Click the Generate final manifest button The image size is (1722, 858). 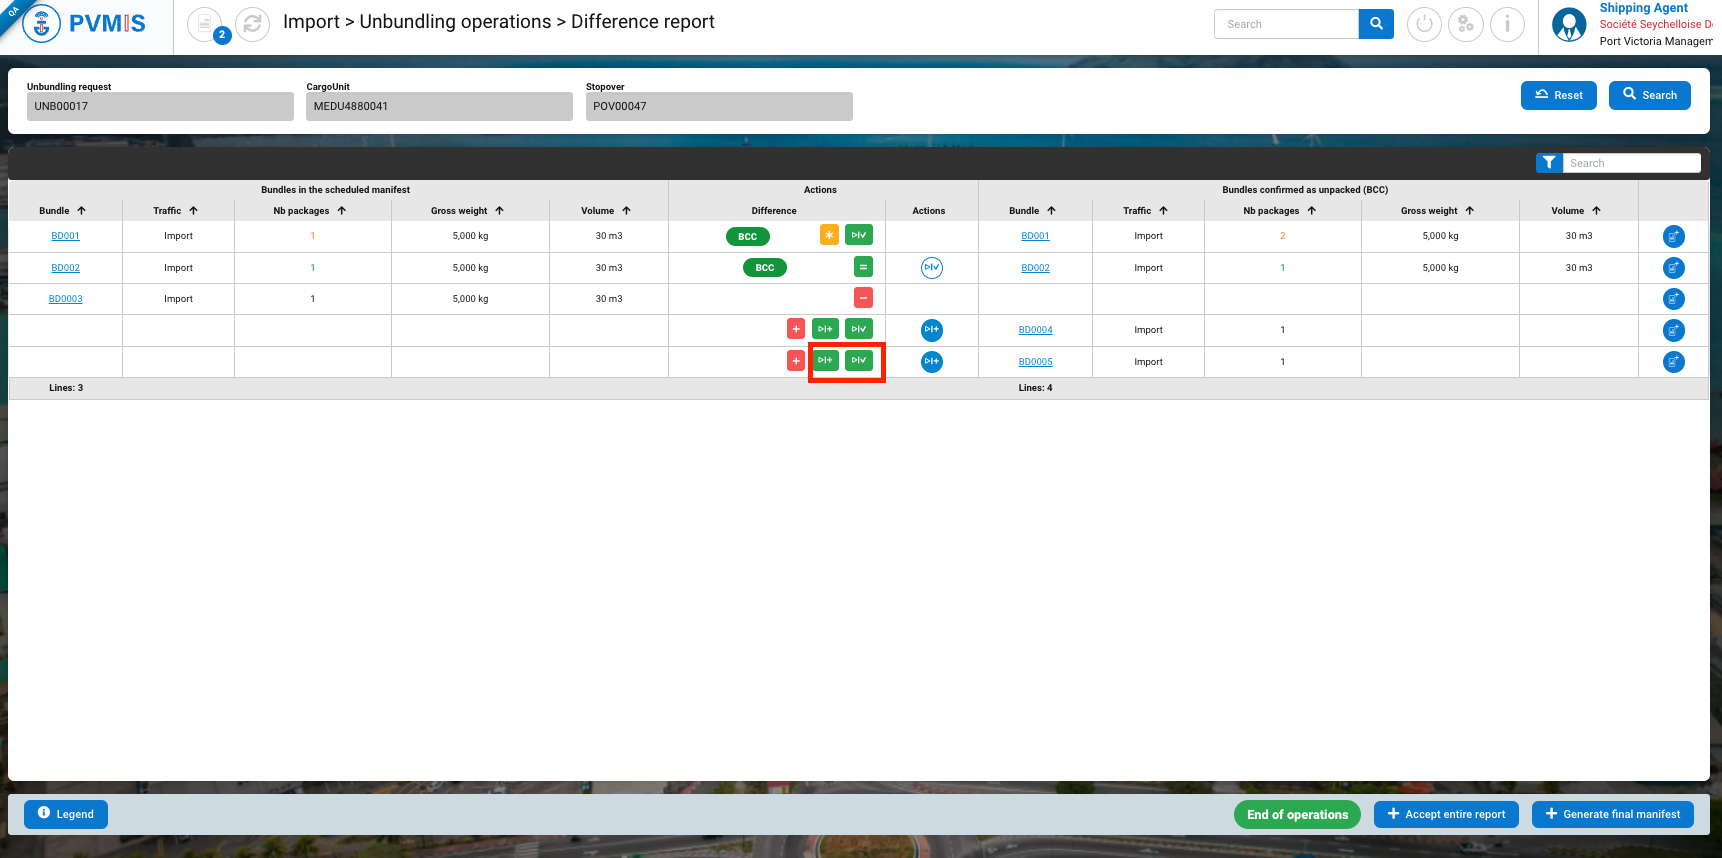1612,814
